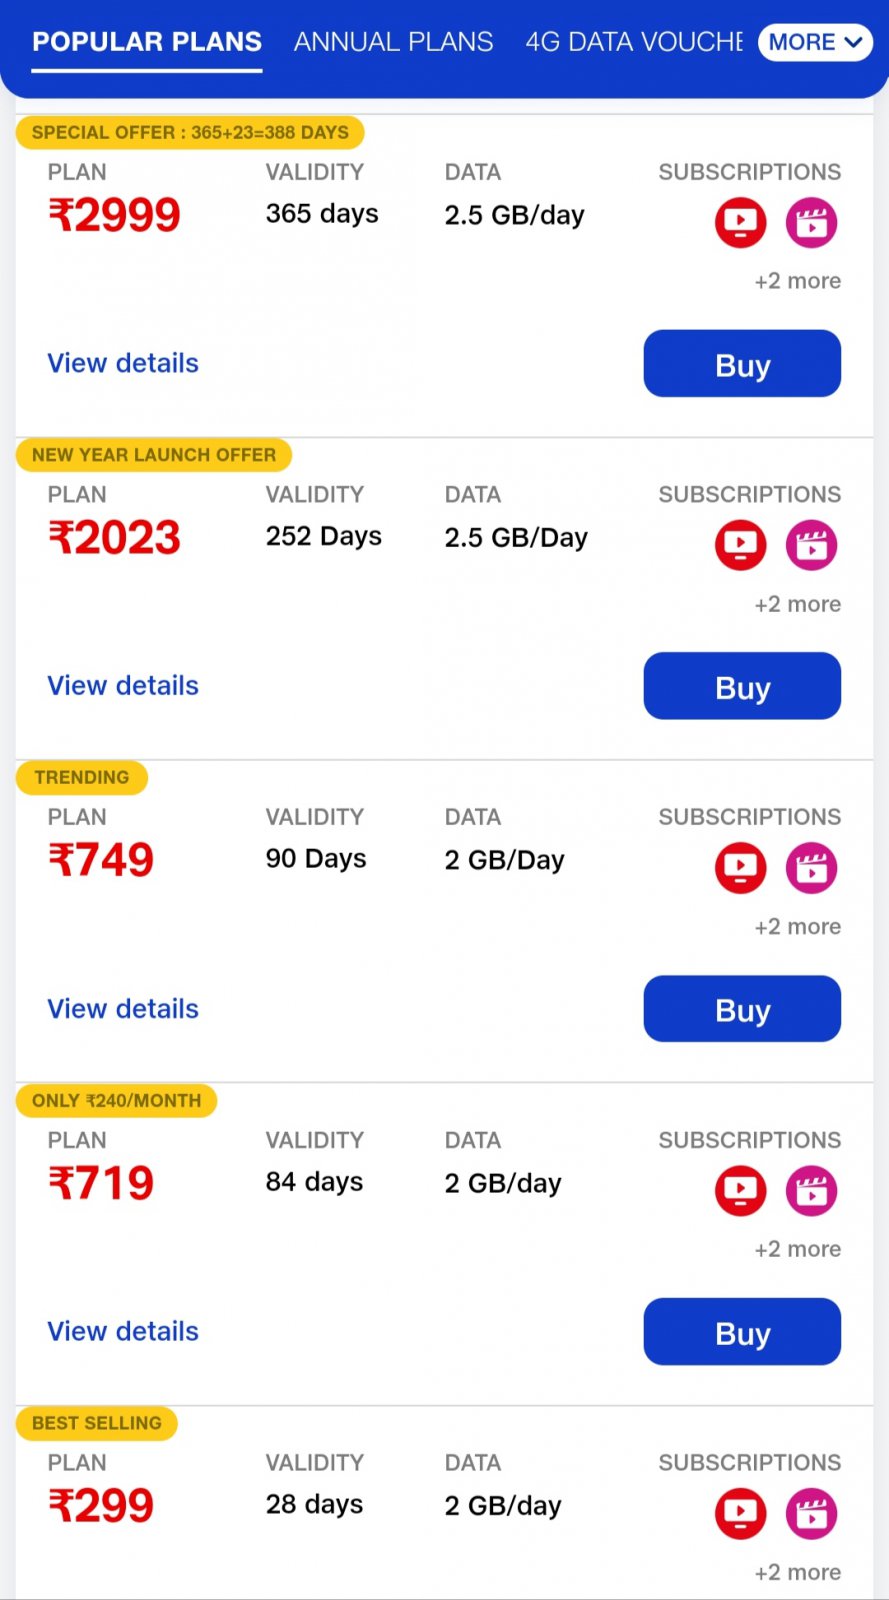Tap the pink JioCinema icon in ₹2999 plan

(811, 222)
